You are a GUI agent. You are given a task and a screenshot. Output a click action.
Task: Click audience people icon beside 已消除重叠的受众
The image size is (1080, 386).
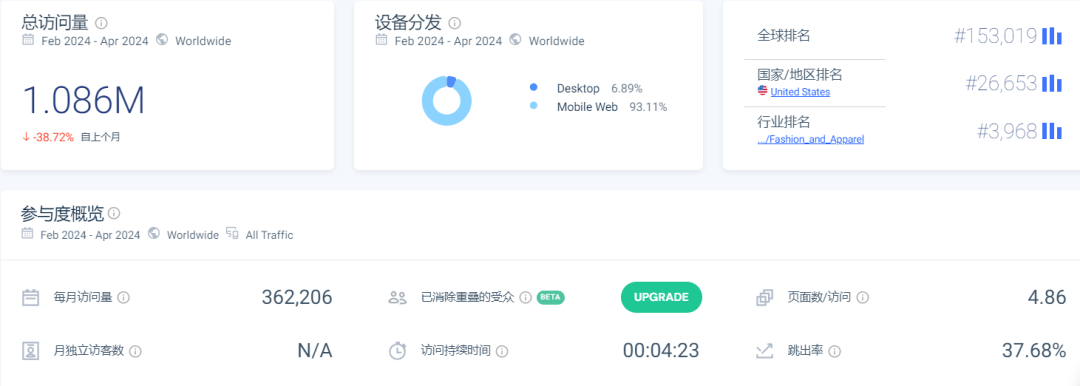coord(397,298)
